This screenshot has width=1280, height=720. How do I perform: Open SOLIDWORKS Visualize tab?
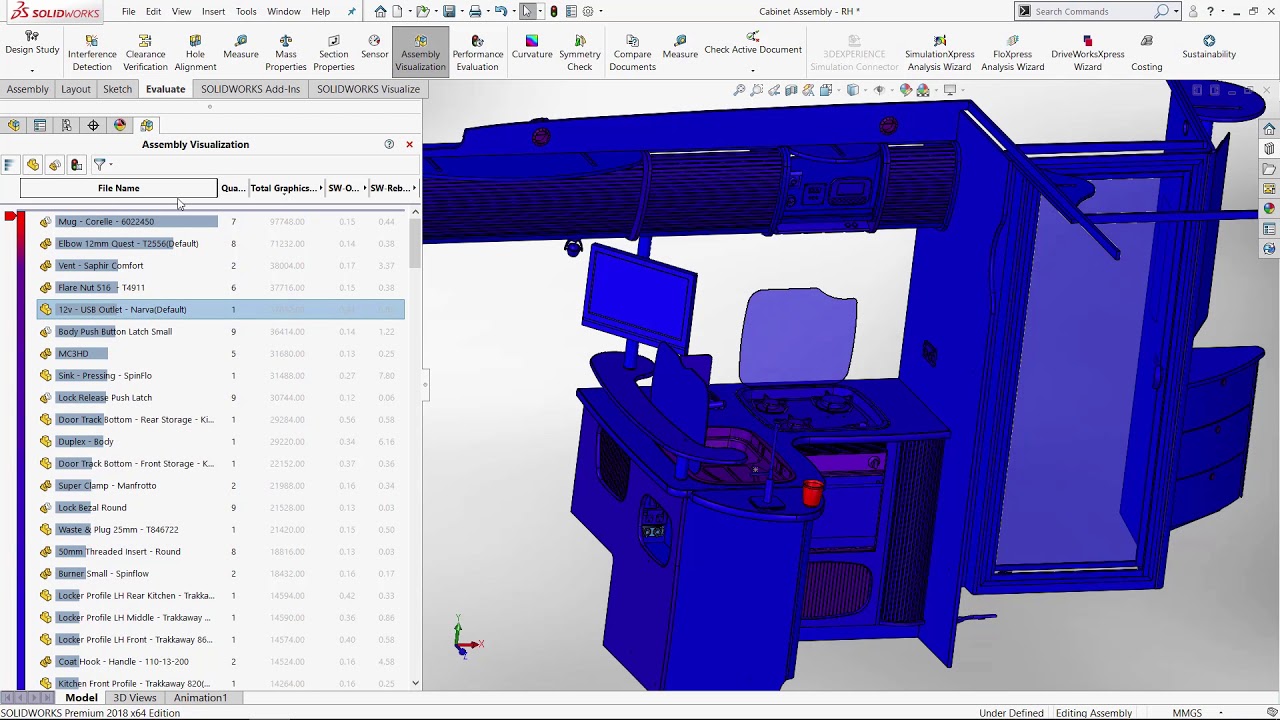(x=368, y=89)
